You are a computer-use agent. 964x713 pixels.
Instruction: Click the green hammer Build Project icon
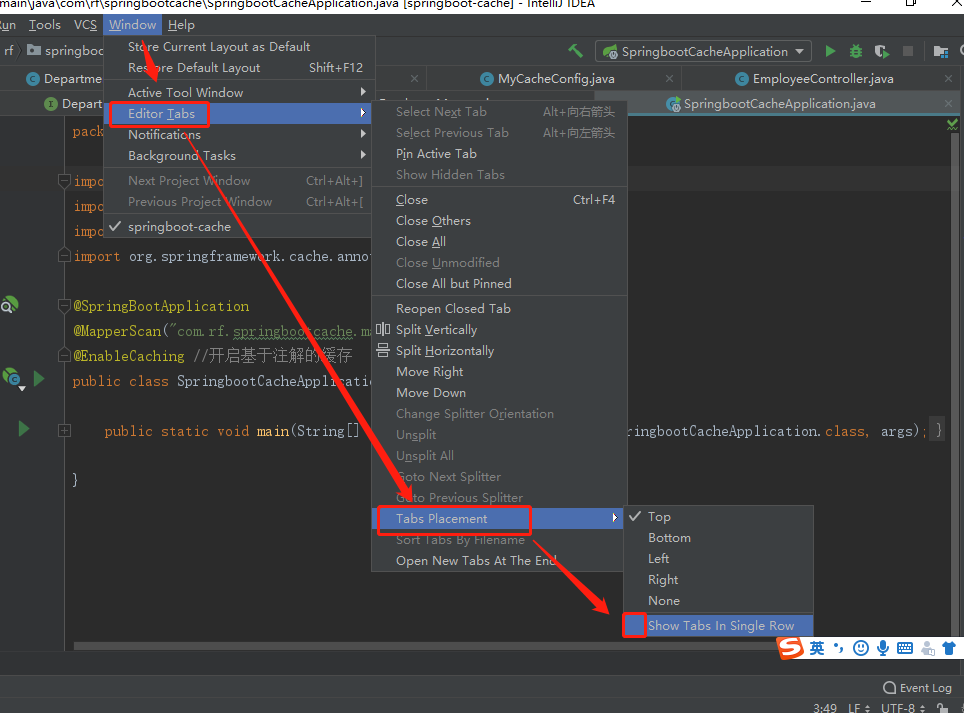point(575,51)
